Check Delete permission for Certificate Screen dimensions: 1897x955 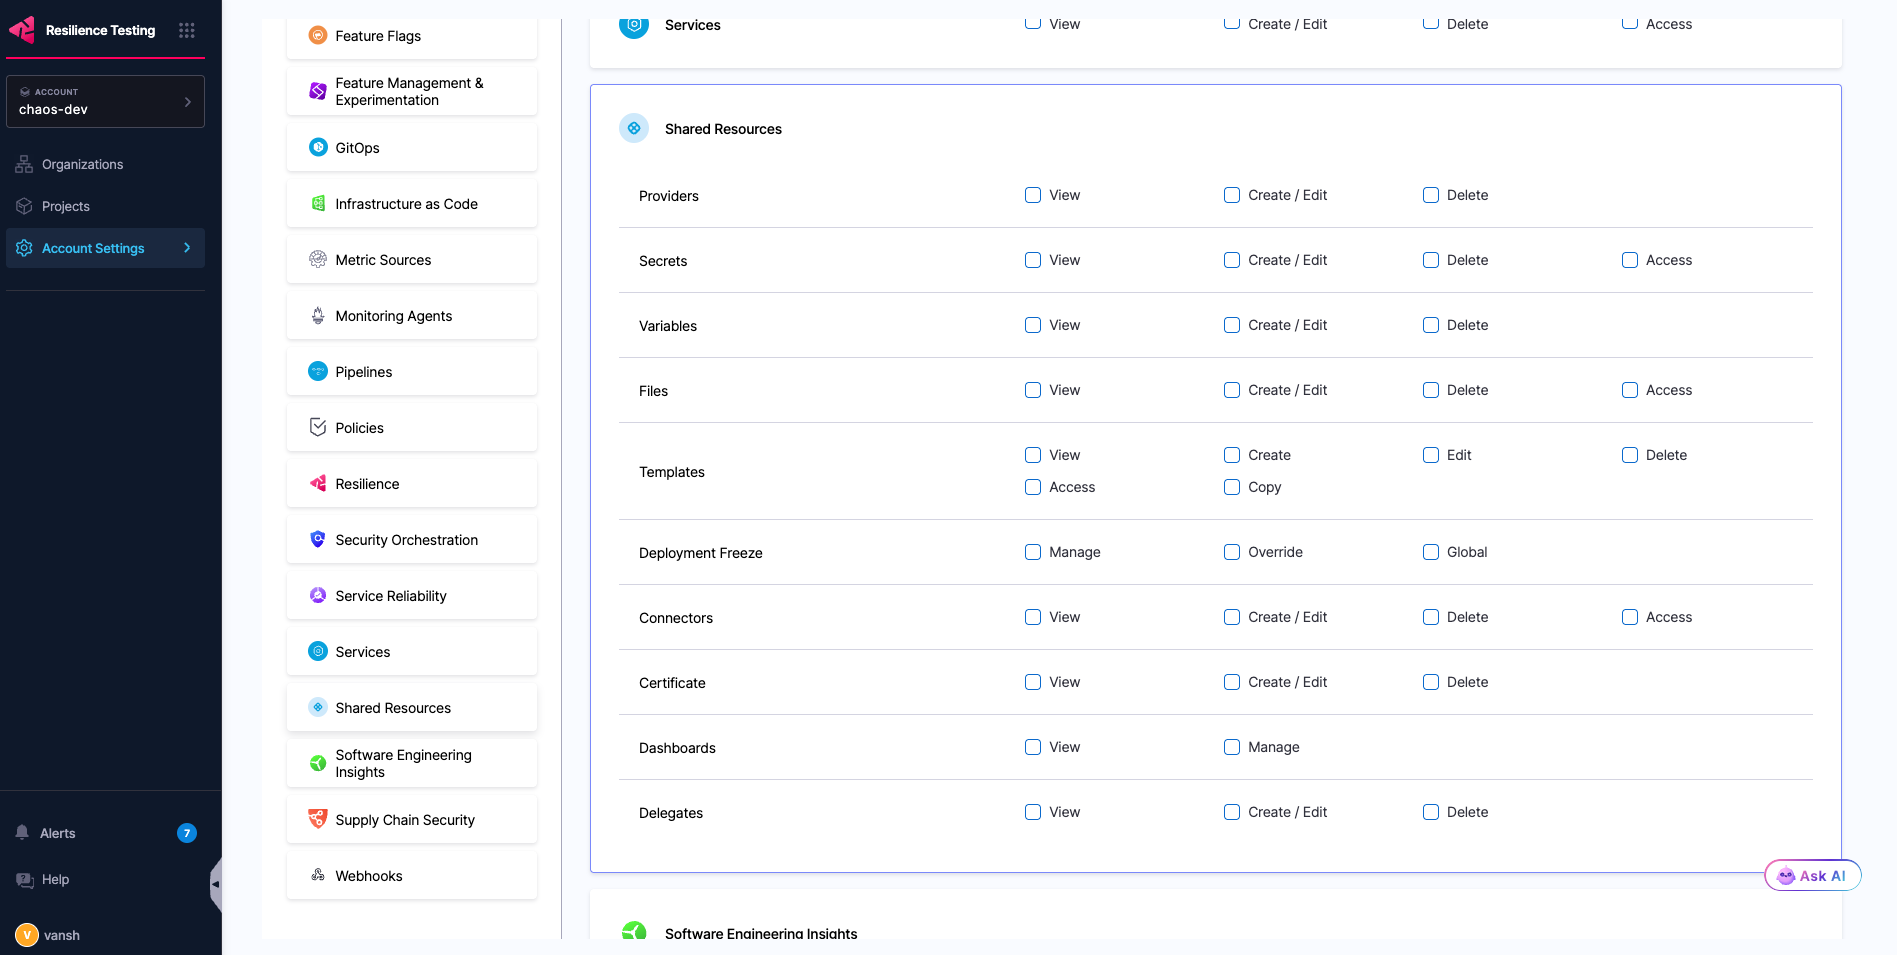pos(1431,682)
